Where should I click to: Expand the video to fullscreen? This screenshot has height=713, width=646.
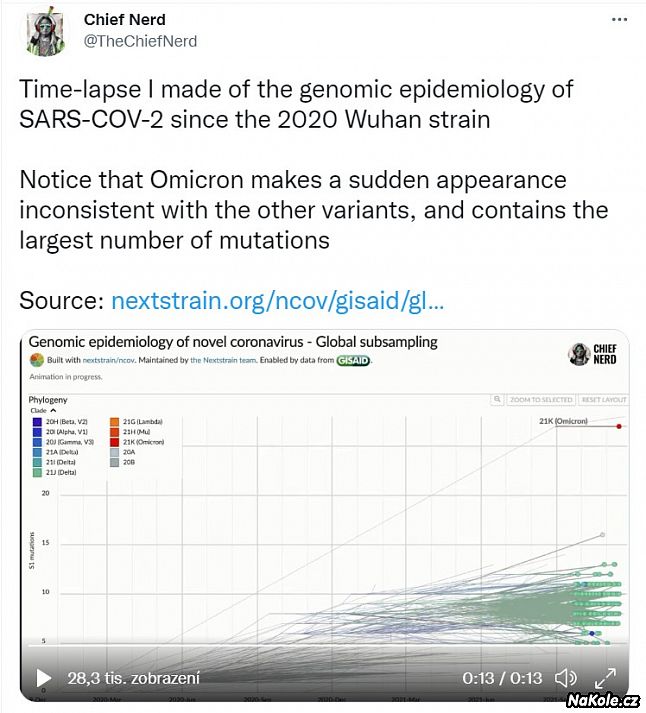pos(605,678)
